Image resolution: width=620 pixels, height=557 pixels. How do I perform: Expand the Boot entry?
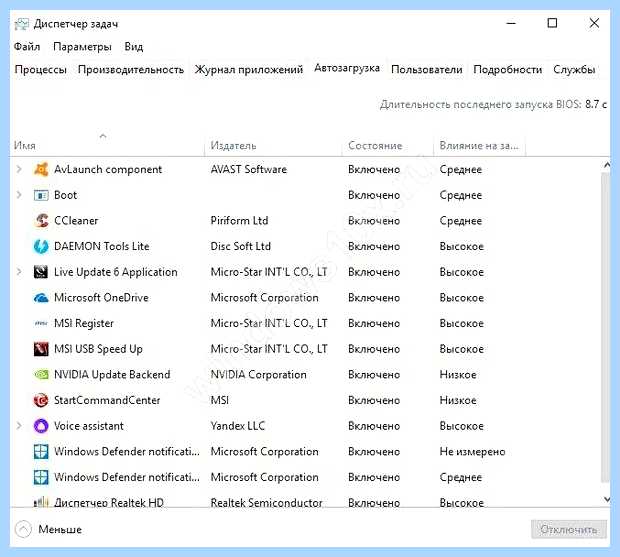(19, 195)
